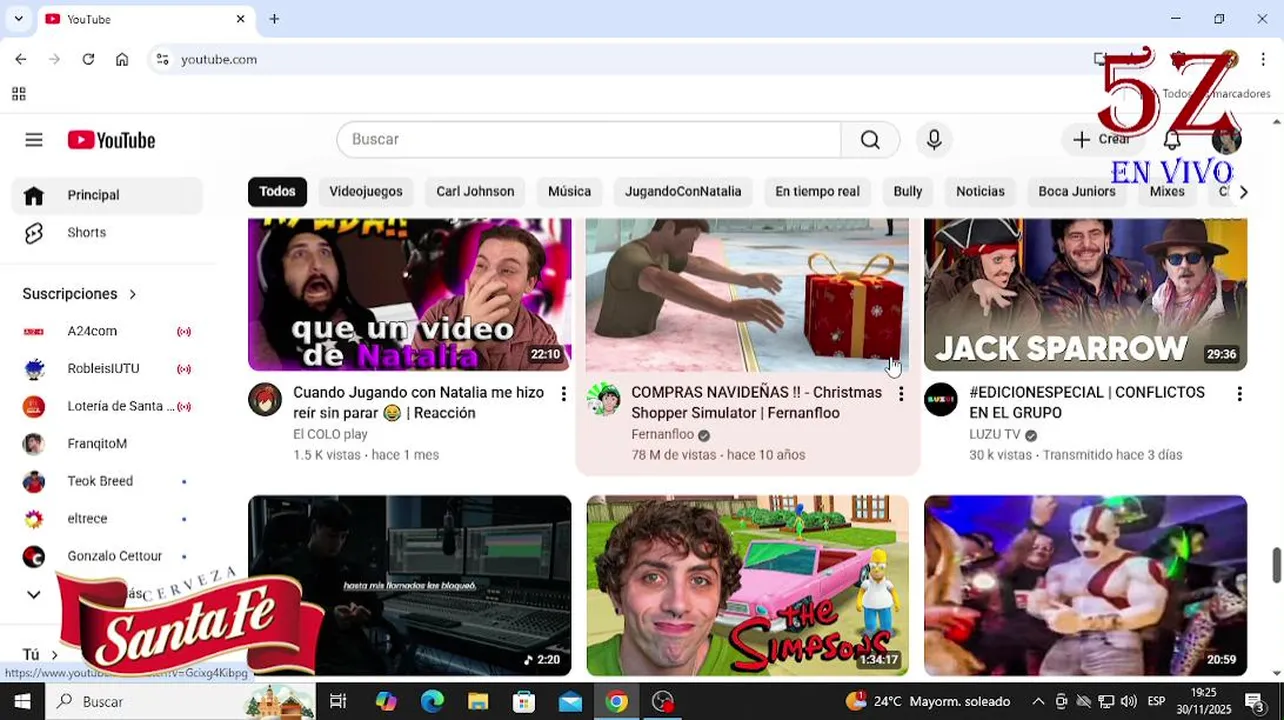The height and width of the screenshot is (720, 1284).
Task: Go back in browser history
Action: click(x=21, y=59)
